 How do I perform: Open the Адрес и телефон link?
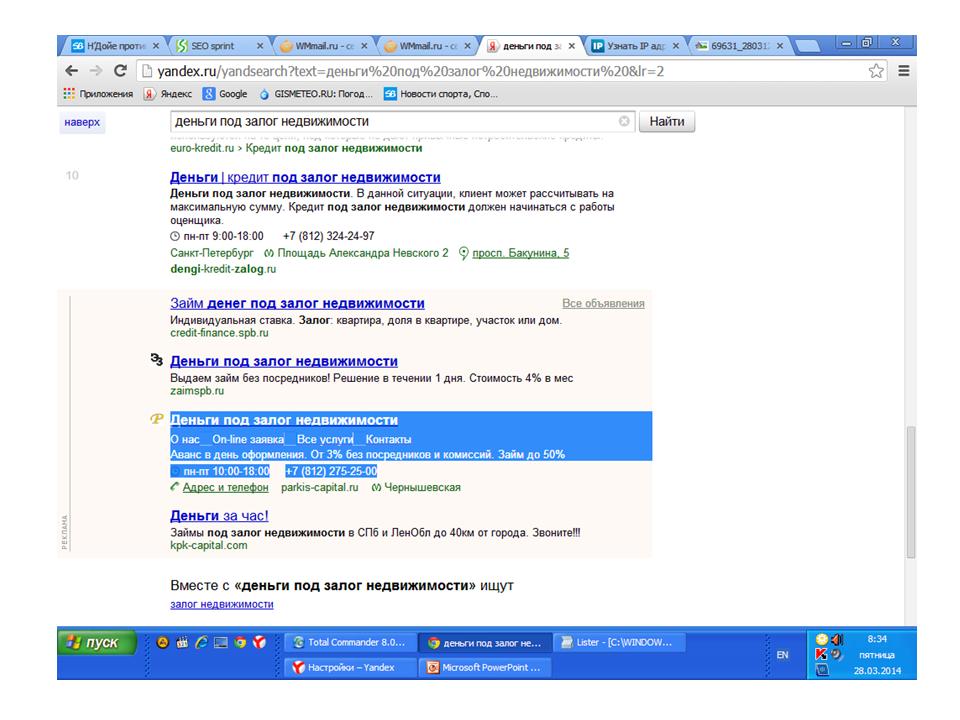pyautogui.click(x=225, y=487)
